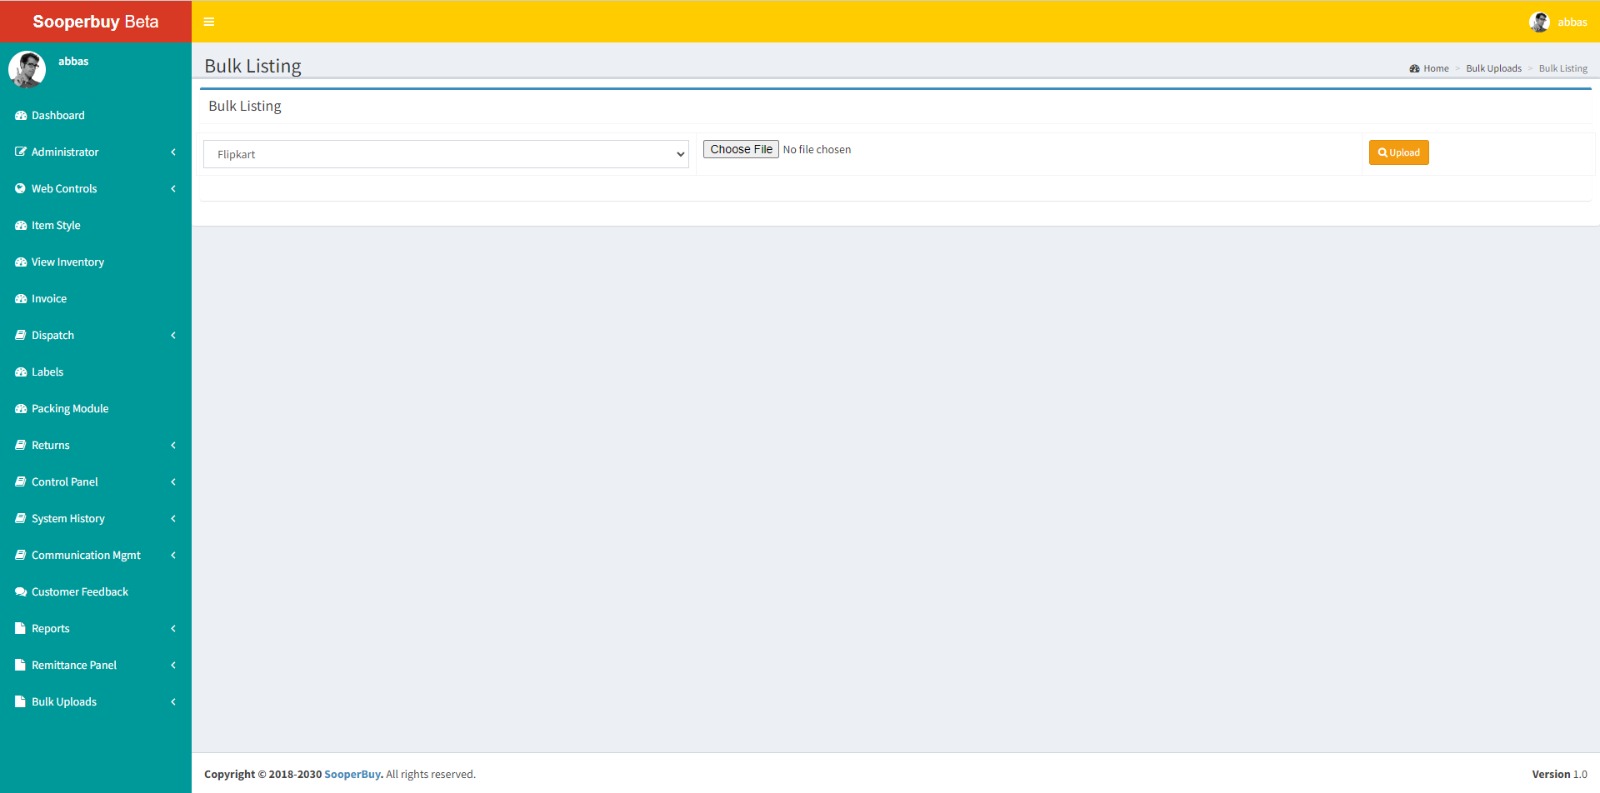
Task: Follow the SooperBuy footer link
Action: pos(352,775)
